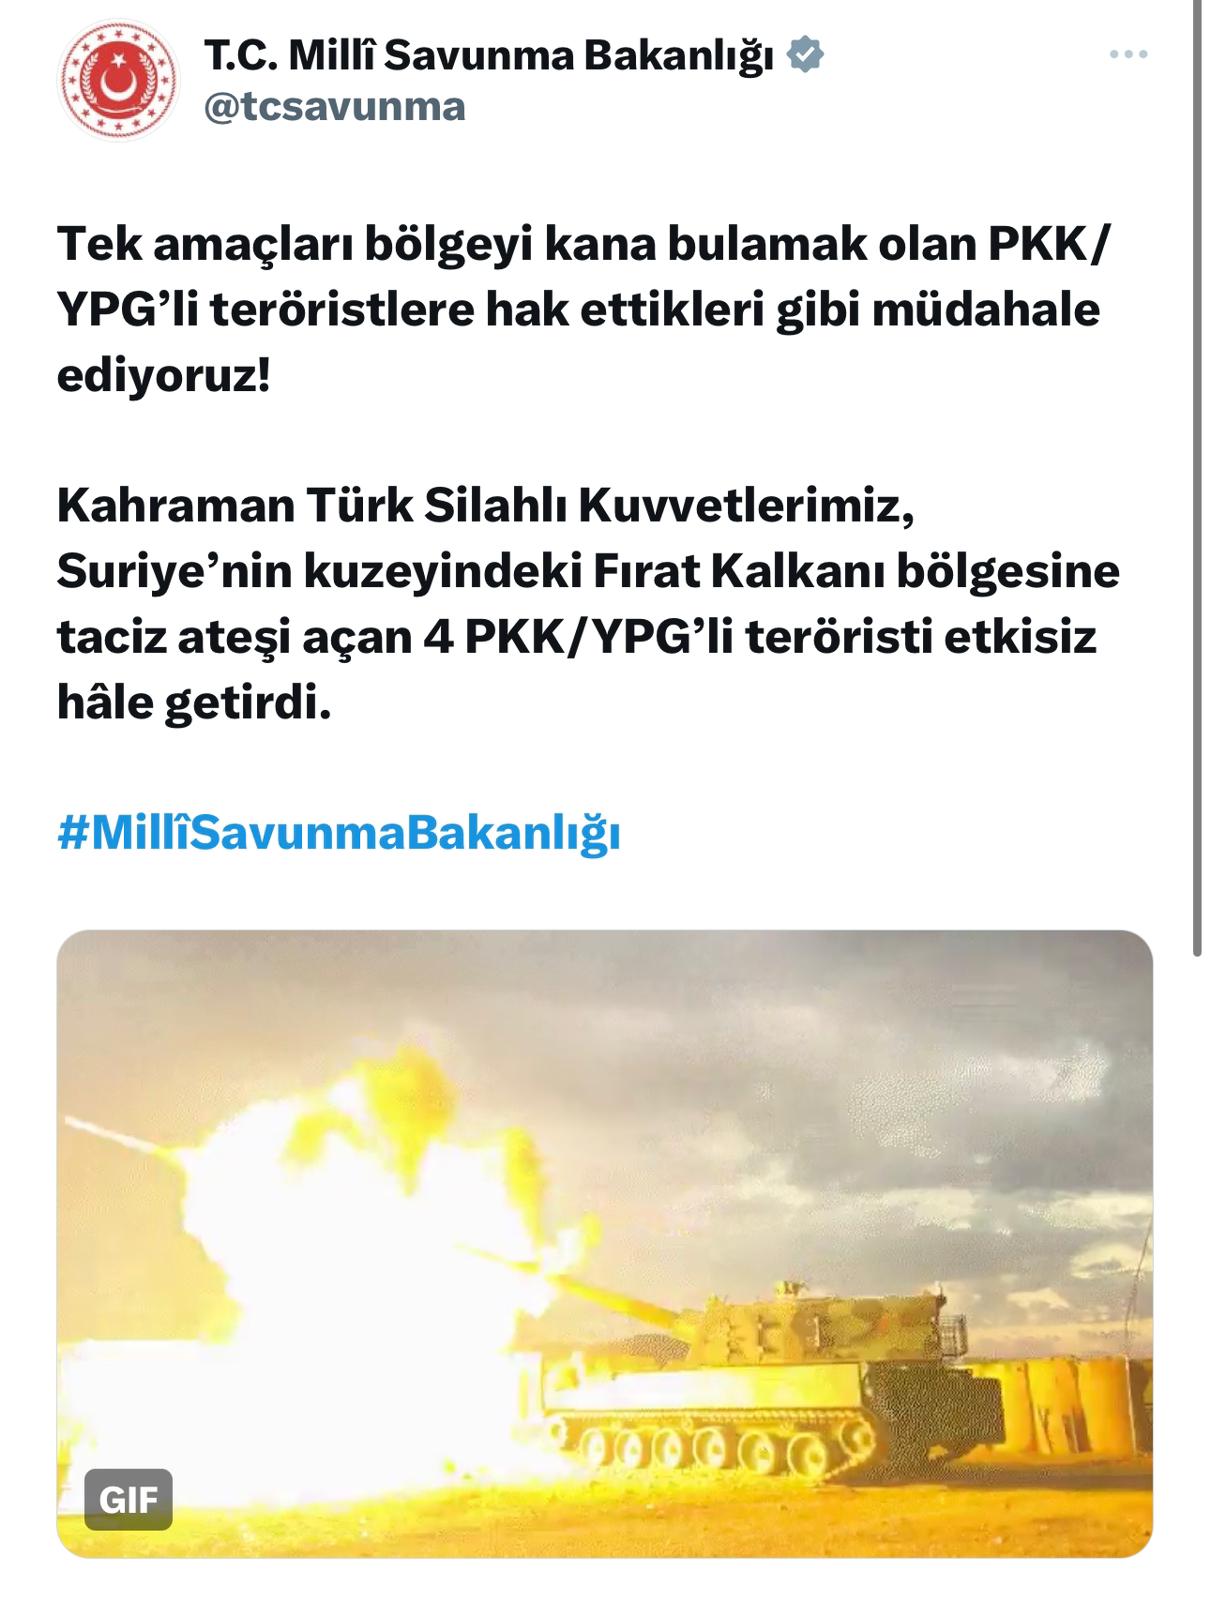Open the three-dot more options menu

point(1128,54)
